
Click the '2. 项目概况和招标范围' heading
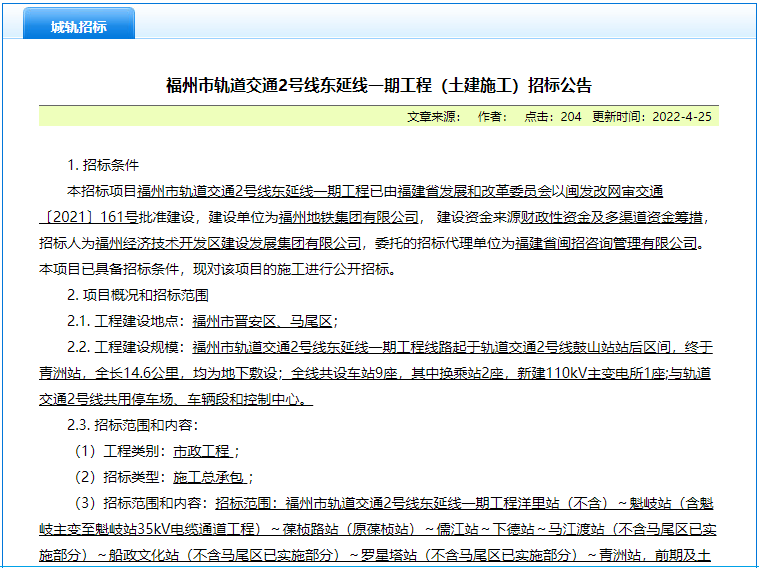[137, 295]
